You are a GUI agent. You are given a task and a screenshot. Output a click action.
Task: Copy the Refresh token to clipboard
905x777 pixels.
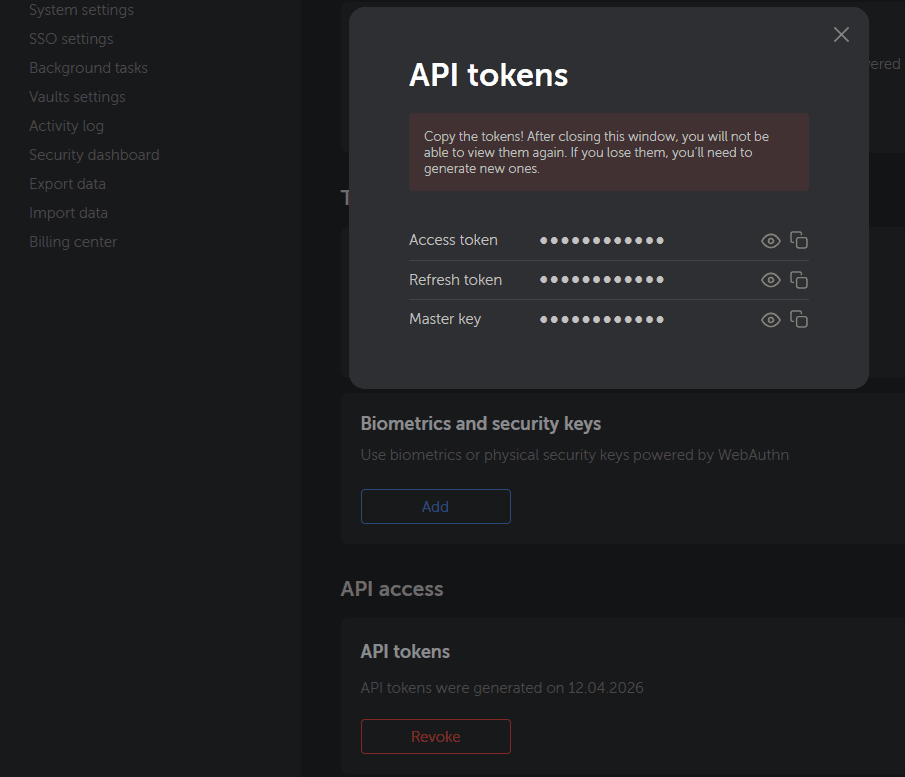click(x=799, y=280)
